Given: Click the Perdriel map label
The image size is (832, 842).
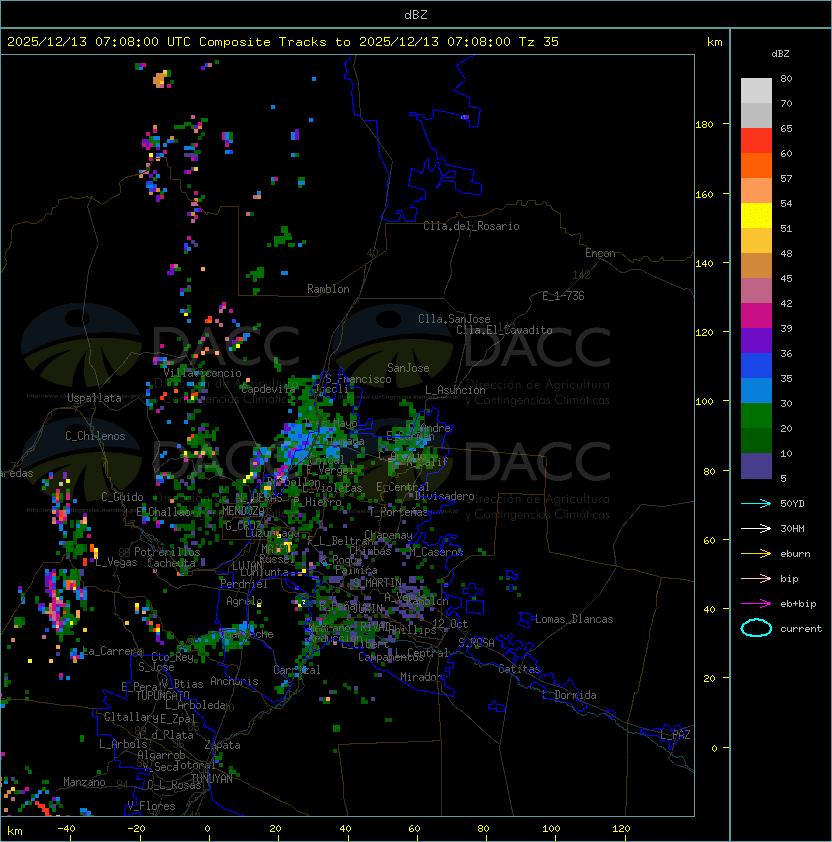Looking at the screenshot, I should click(244, 584).
